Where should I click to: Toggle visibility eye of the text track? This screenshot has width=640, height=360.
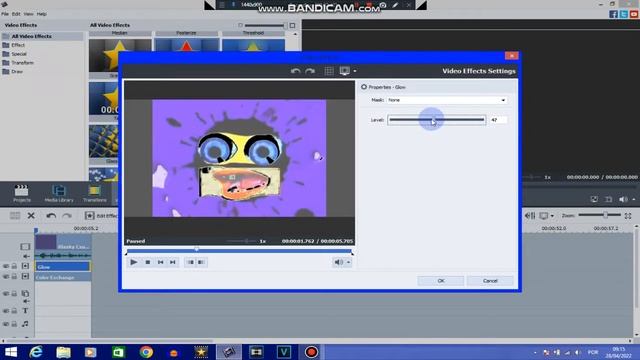coord(6,311)
